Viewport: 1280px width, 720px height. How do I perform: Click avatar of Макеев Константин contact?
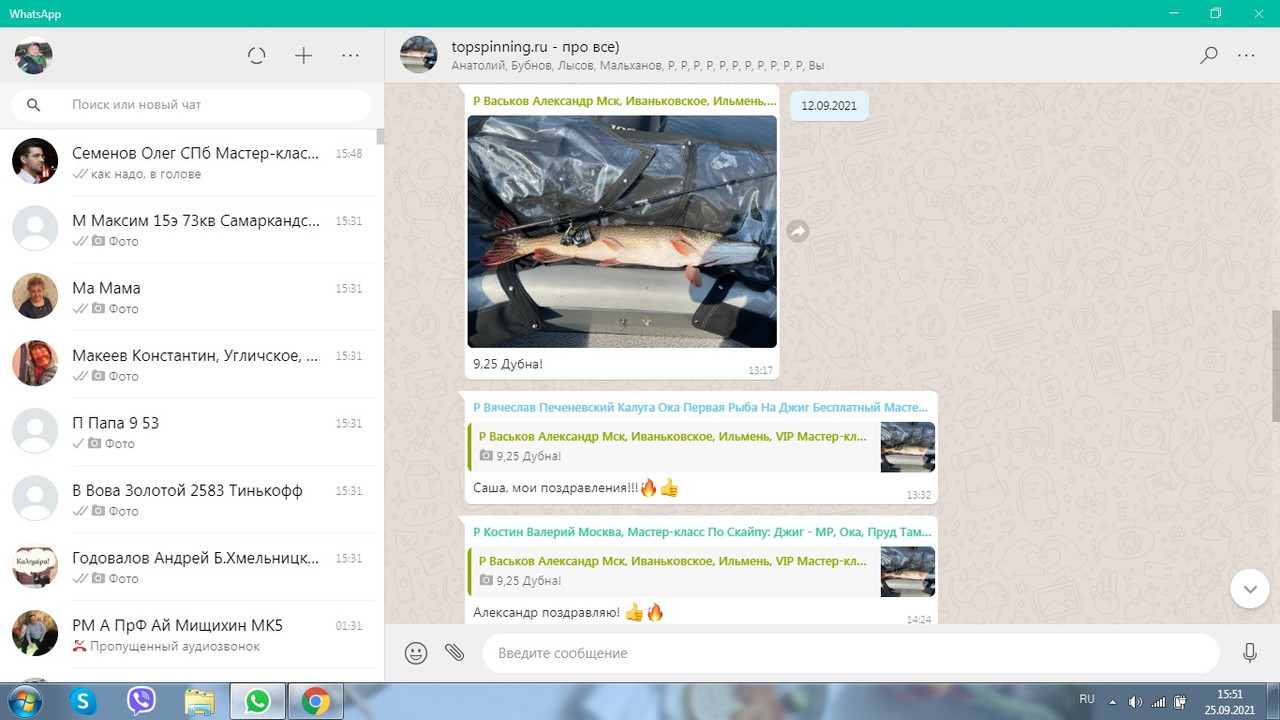coord(35,363)
